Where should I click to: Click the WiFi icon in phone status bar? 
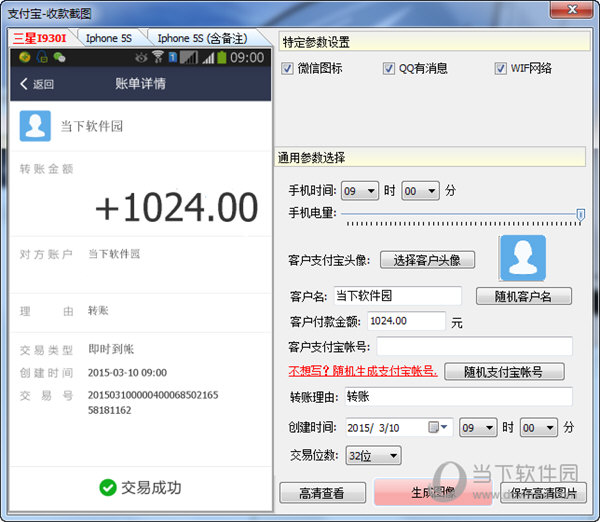pos(157,57)
